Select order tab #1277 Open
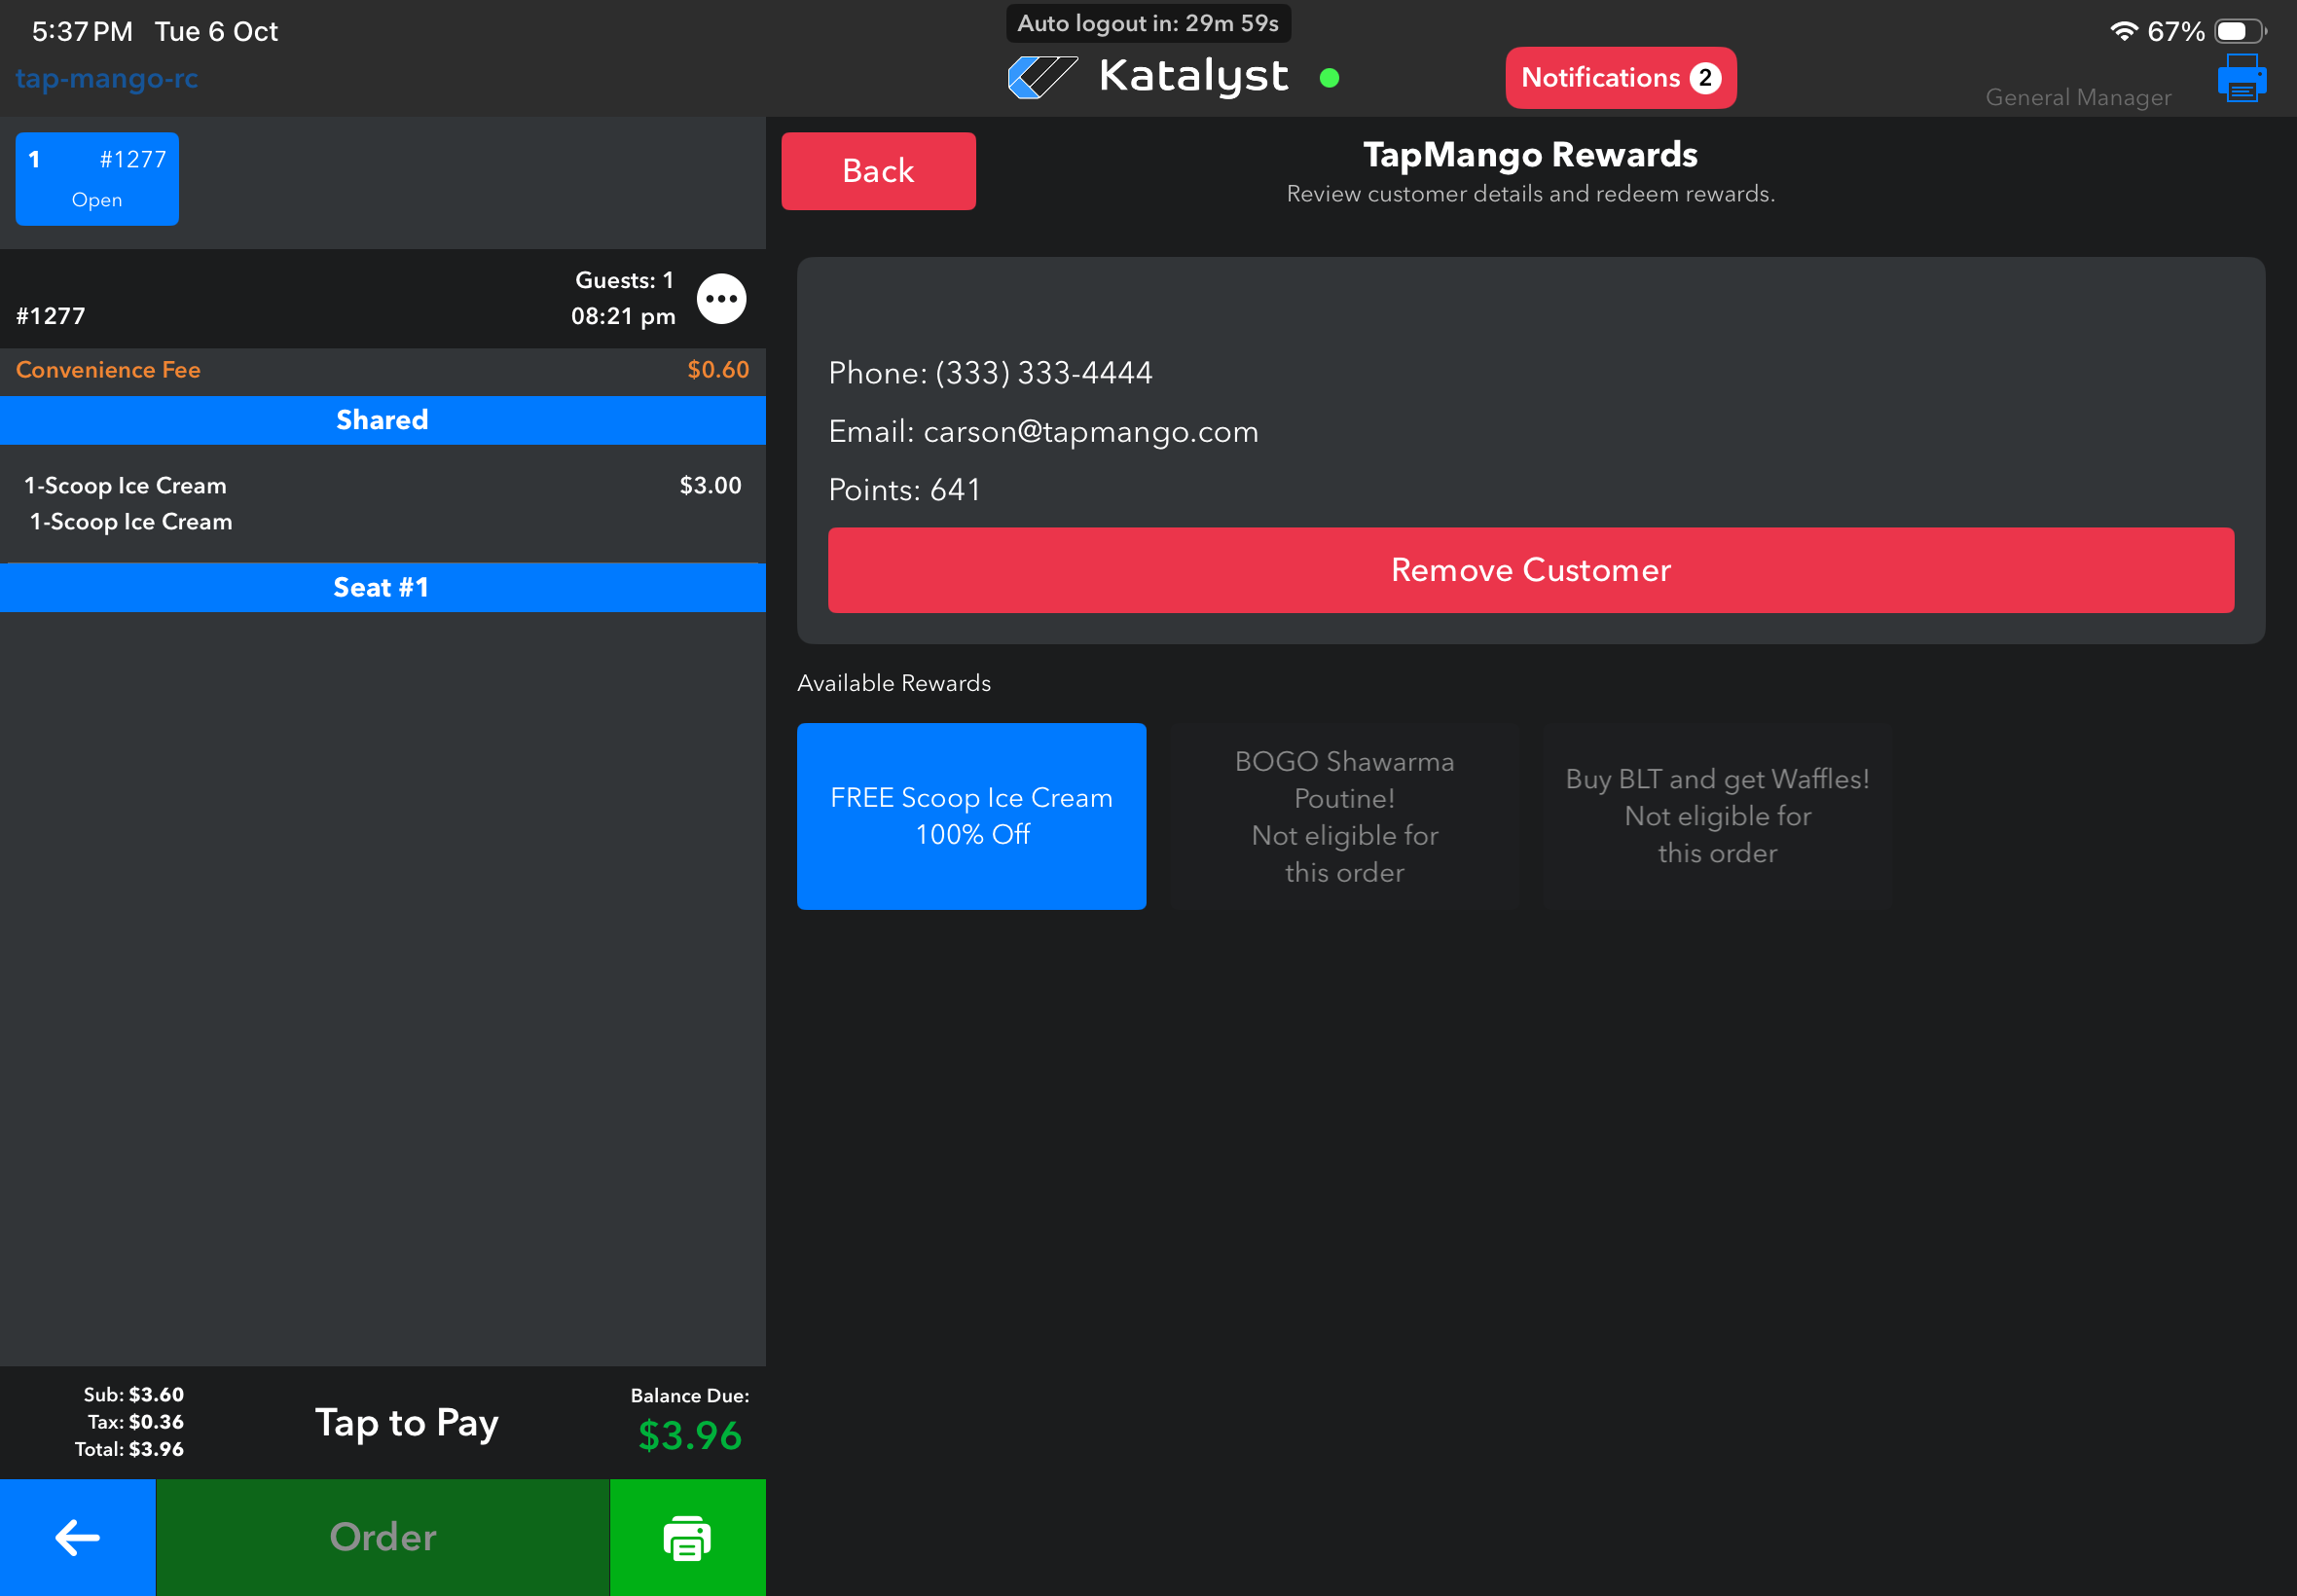Screen dimensions: 2297x1596 click(97, 179)
